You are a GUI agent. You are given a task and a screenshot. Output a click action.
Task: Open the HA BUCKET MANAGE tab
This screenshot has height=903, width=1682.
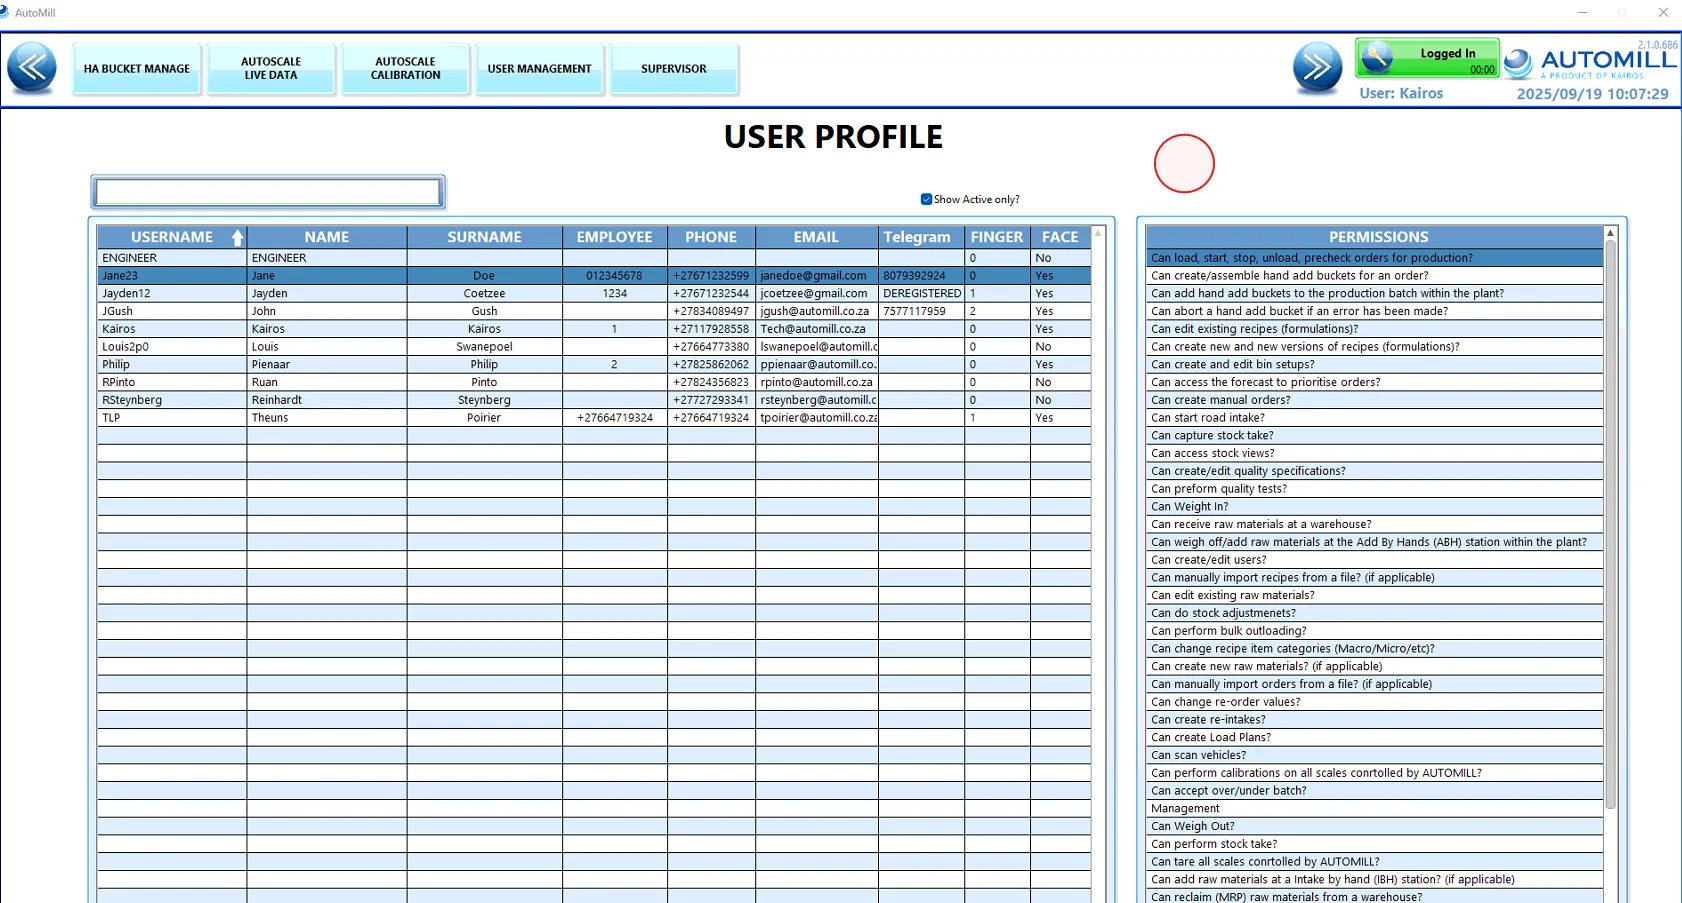137,69
